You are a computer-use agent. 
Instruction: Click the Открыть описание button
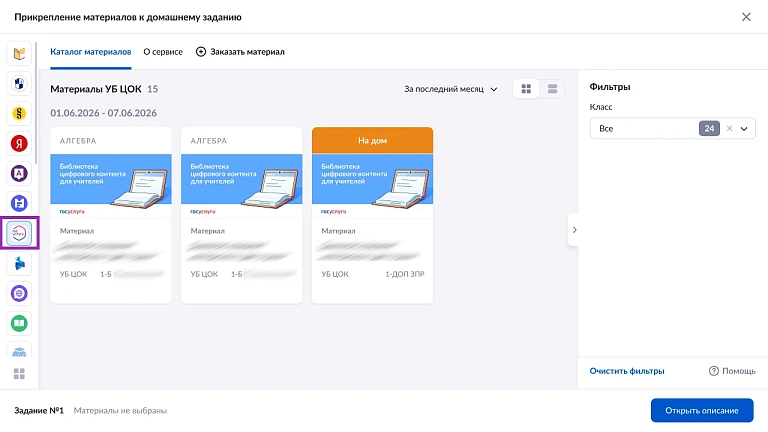(702, 410)
